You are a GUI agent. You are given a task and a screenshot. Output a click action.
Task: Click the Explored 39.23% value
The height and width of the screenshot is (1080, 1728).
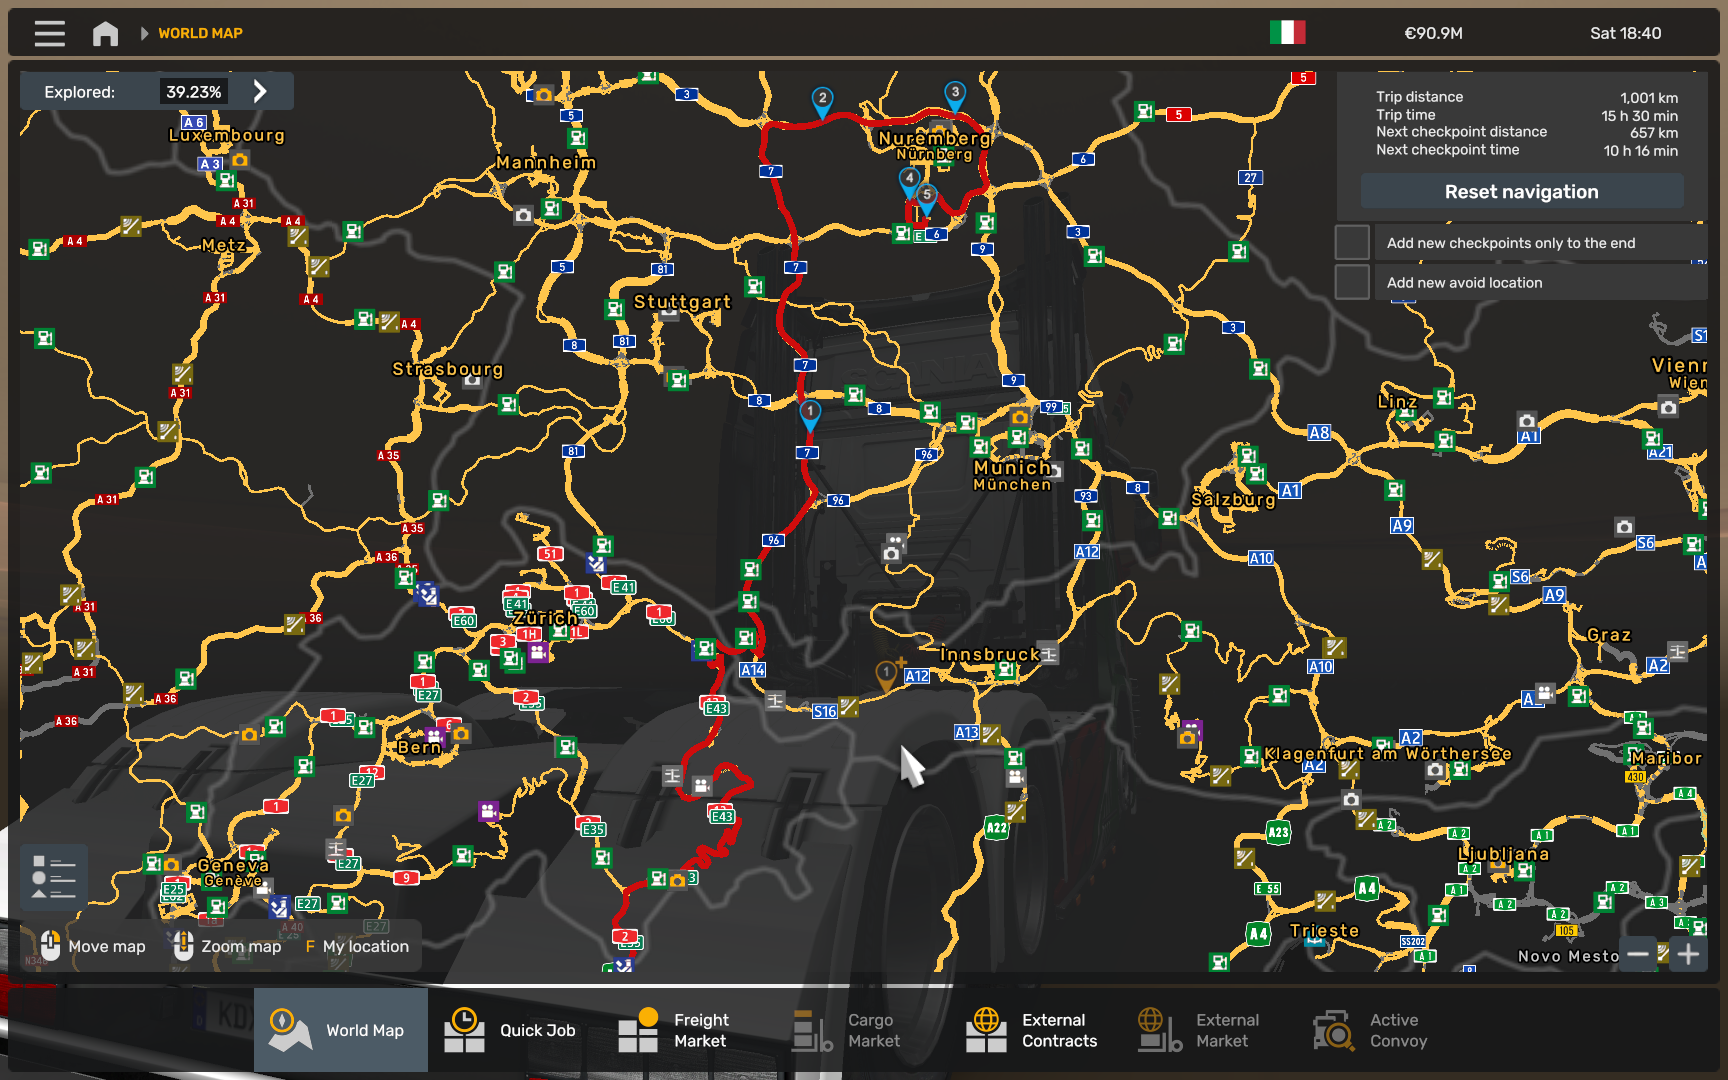(x=194, y=92)
